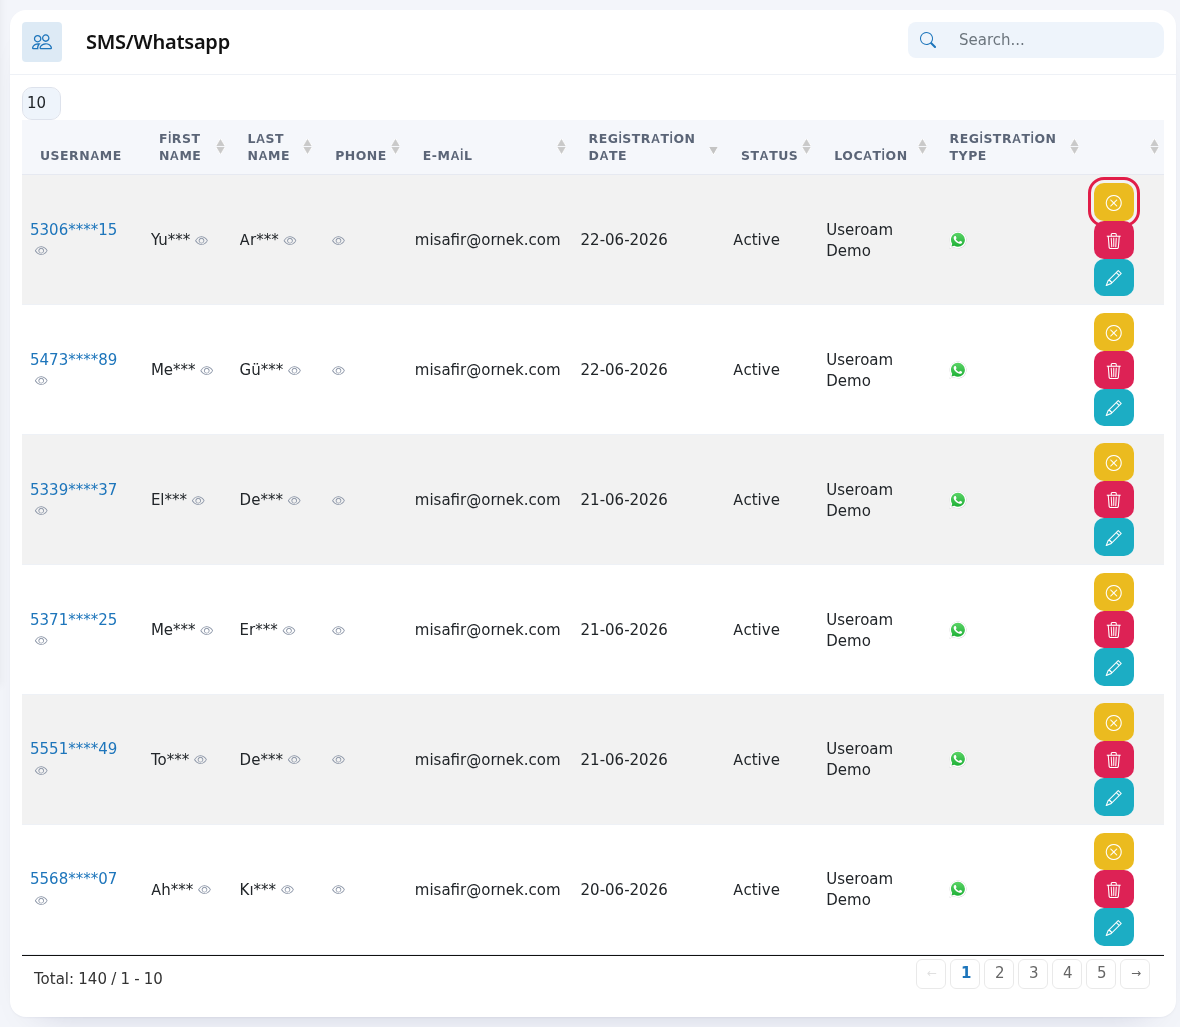
Task: Click the deactivate icon for user 5473****89
Action: [1114, 333]
